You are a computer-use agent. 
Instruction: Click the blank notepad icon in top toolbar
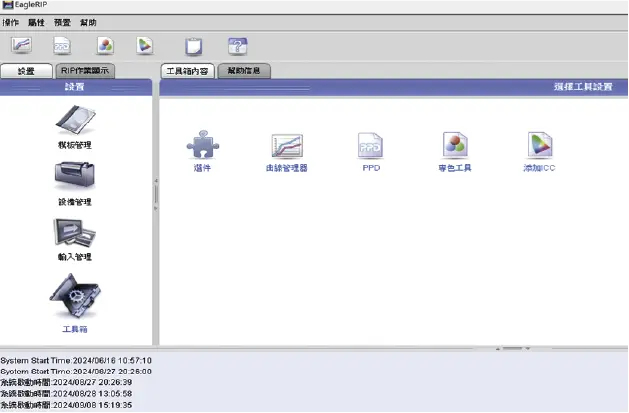[x=193, y=45]
